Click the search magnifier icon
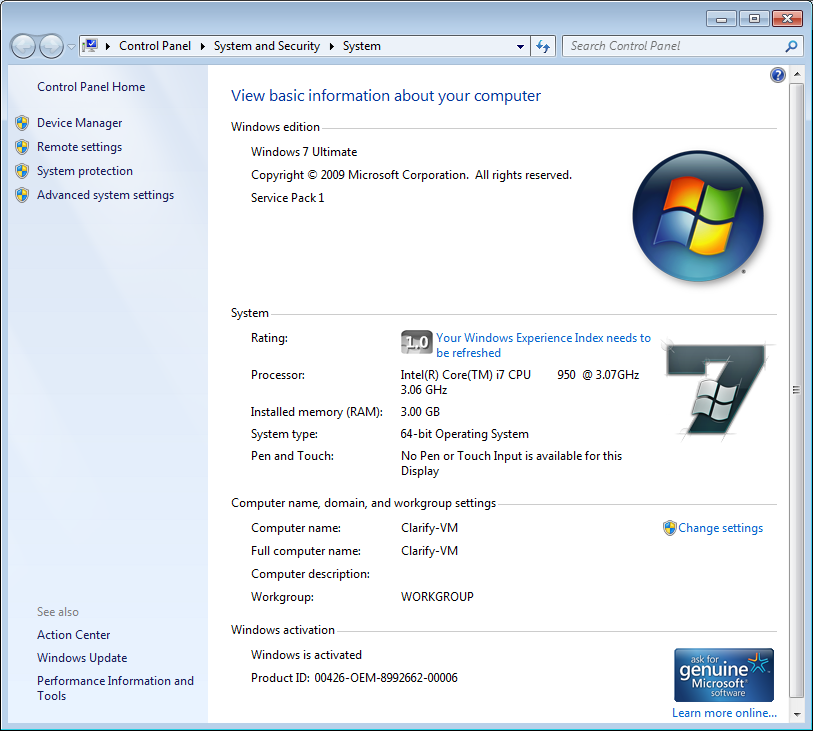 [791, 46]
